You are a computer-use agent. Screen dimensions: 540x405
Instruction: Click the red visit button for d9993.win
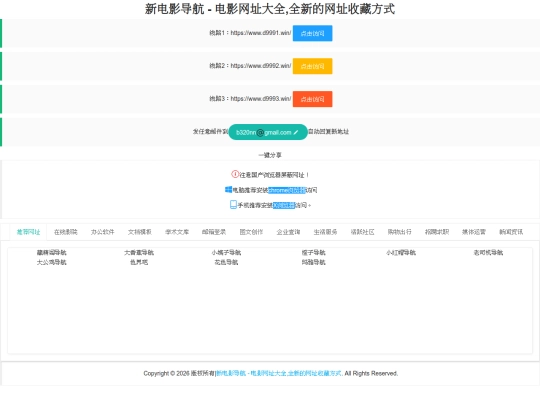click(x=312, y=99)
